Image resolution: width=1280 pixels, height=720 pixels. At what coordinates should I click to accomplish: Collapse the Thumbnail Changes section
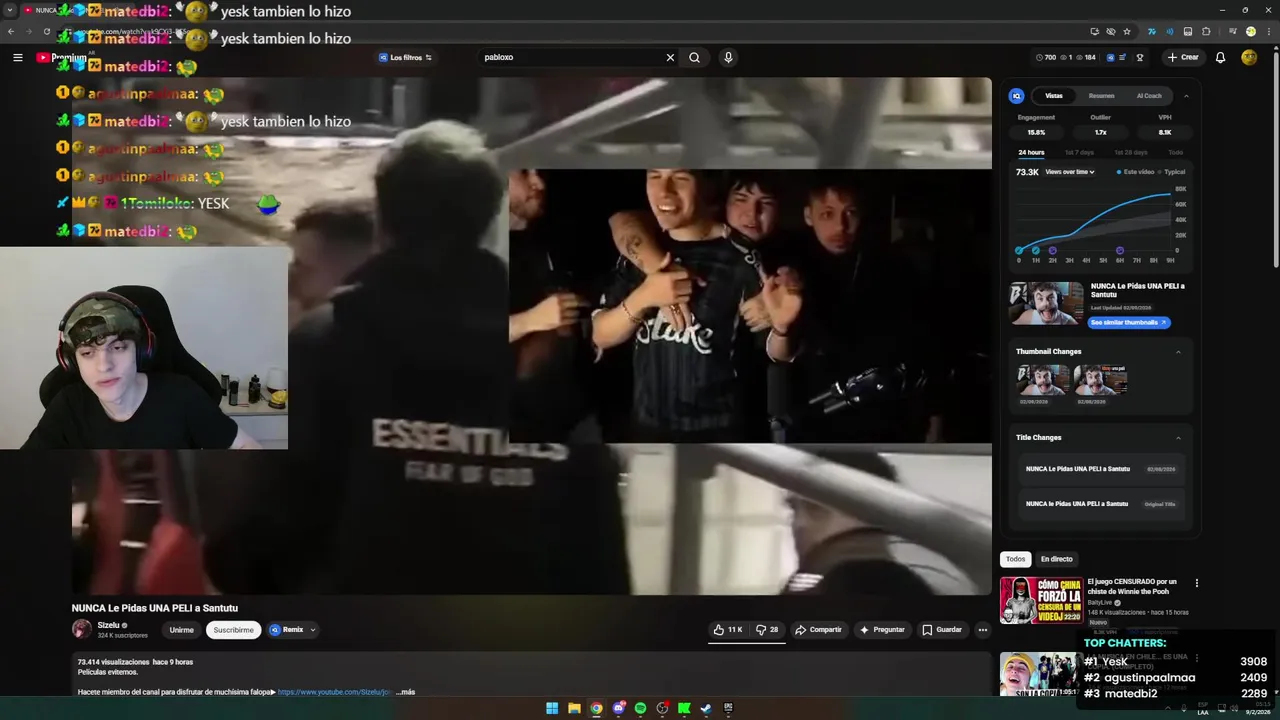pos(1178,351)
